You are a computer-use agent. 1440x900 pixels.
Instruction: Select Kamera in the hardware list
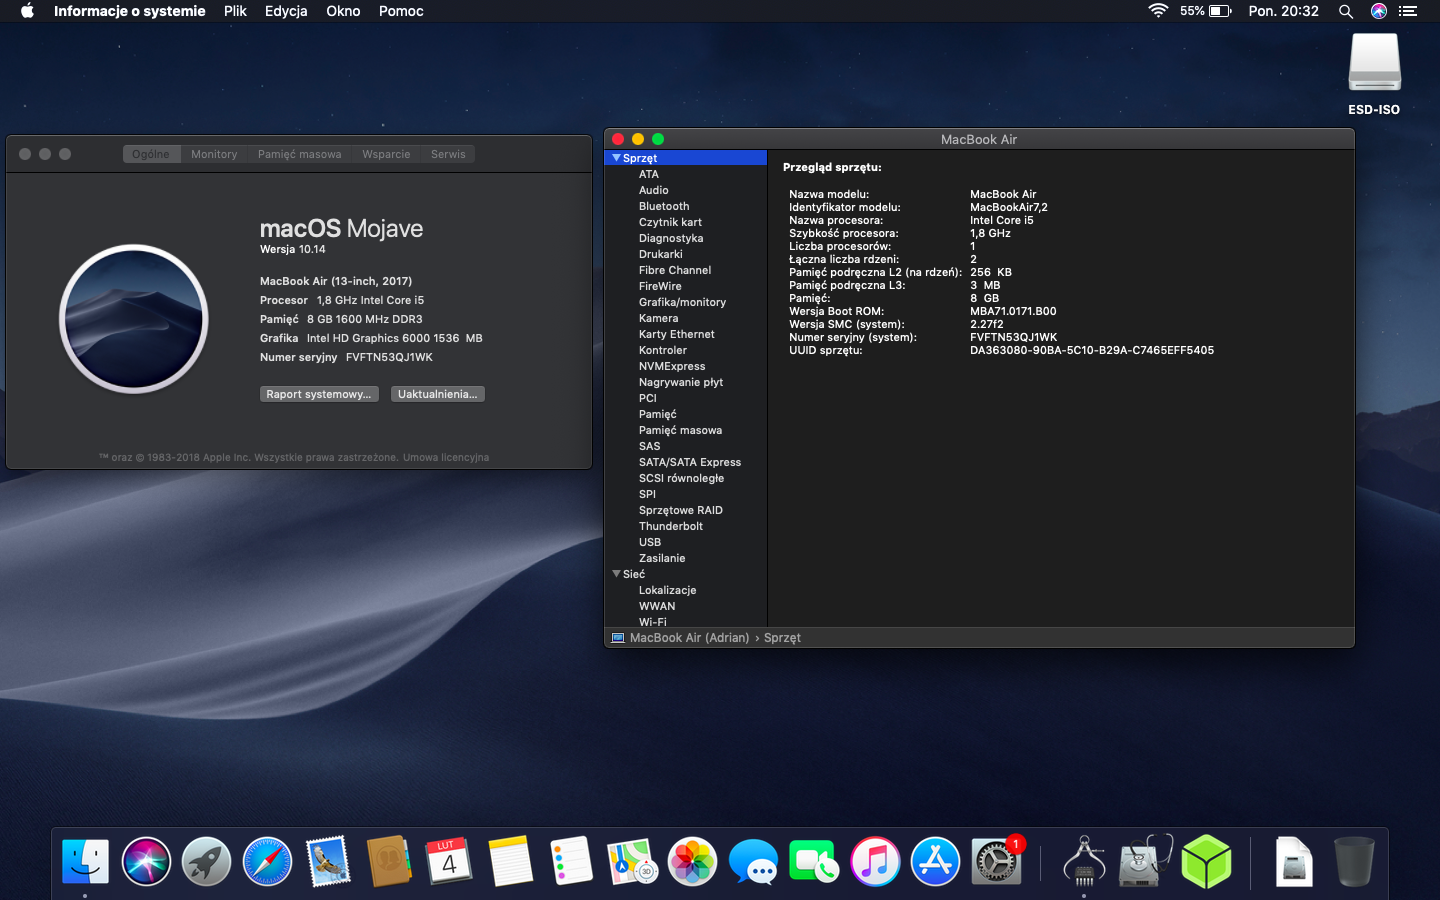658,318
